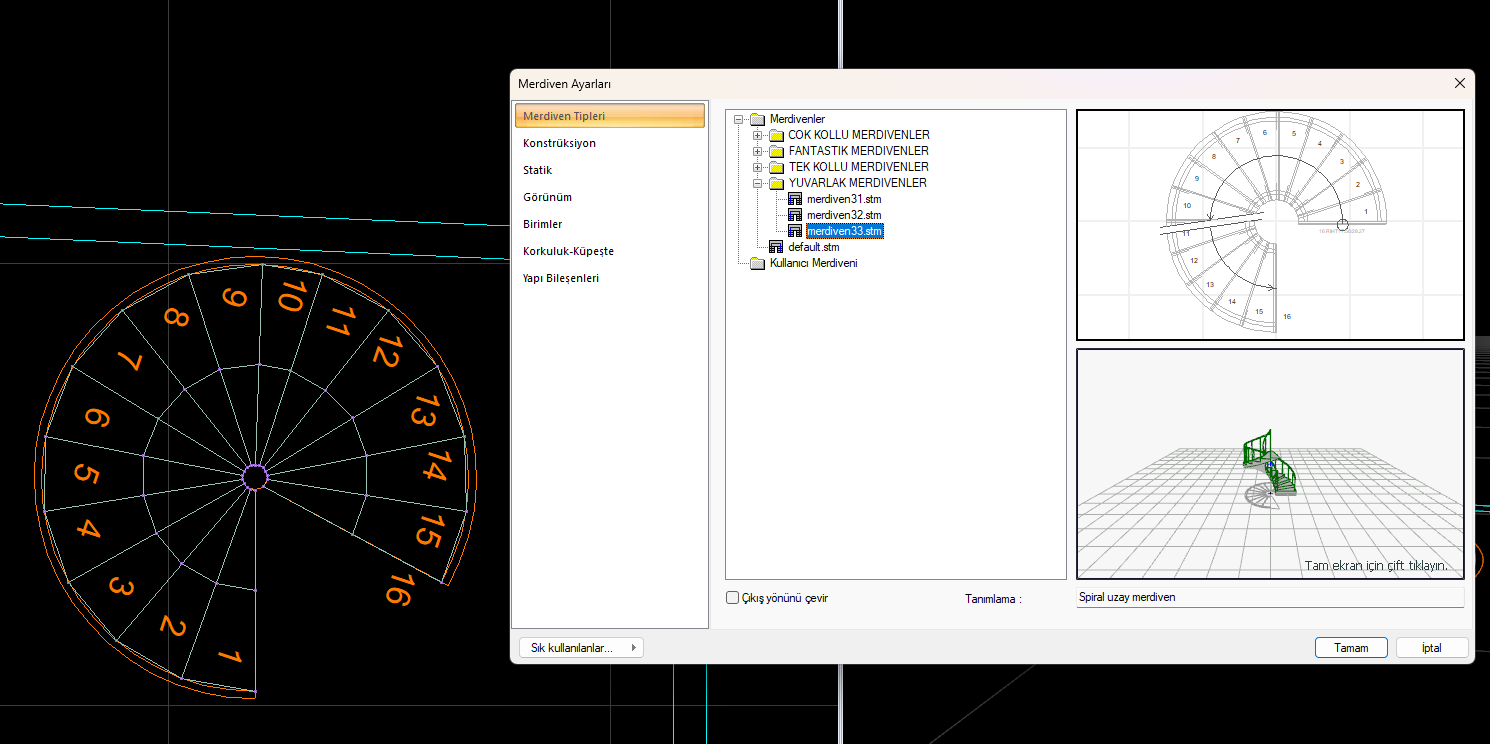Click the merdiven33.stm file icon
1490x744 pixels.
coord(795,231)
